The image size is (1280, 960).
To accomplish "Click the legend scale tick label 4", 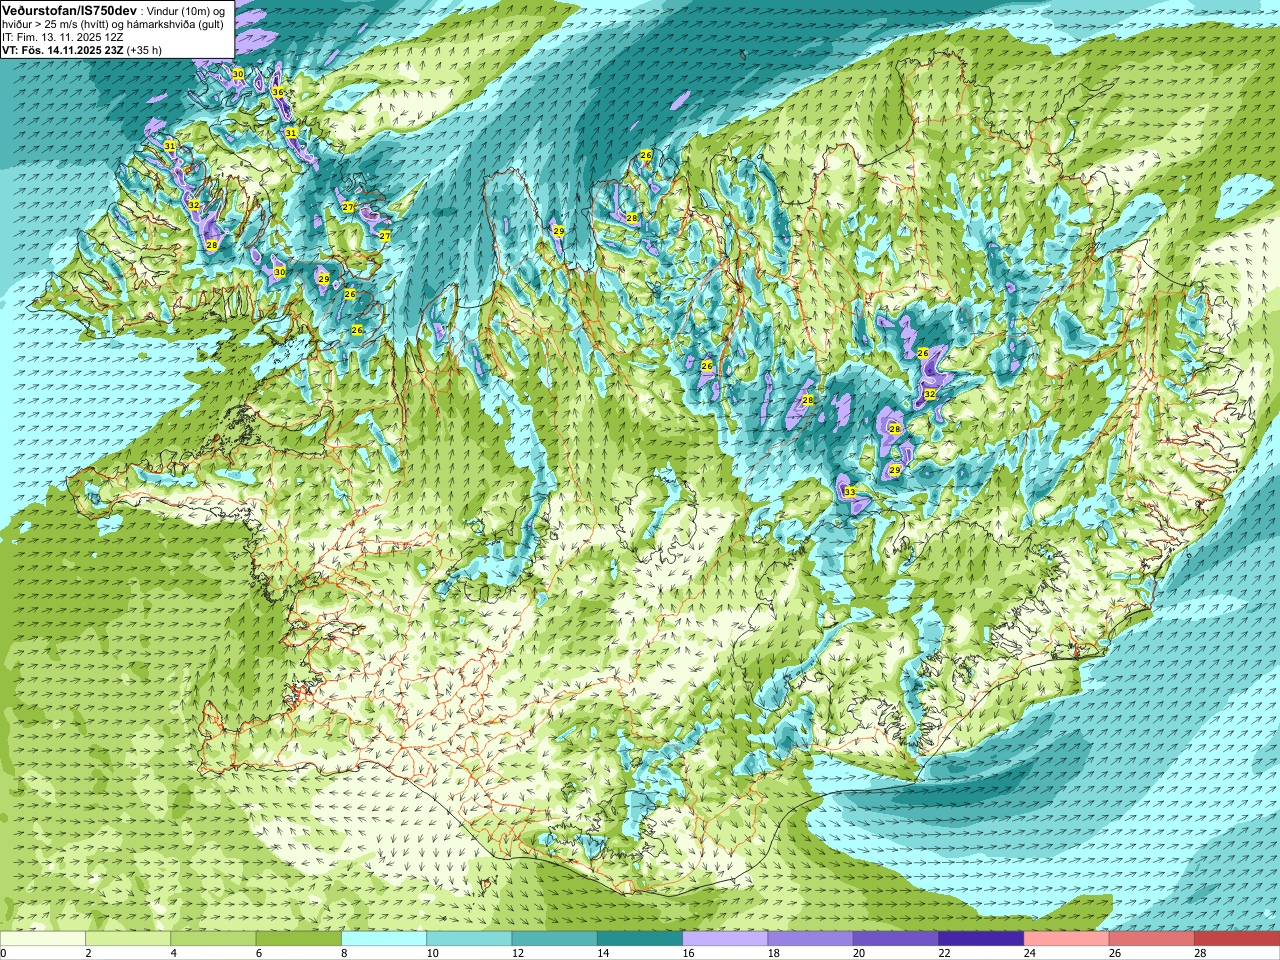I will [x=174, y=953].
